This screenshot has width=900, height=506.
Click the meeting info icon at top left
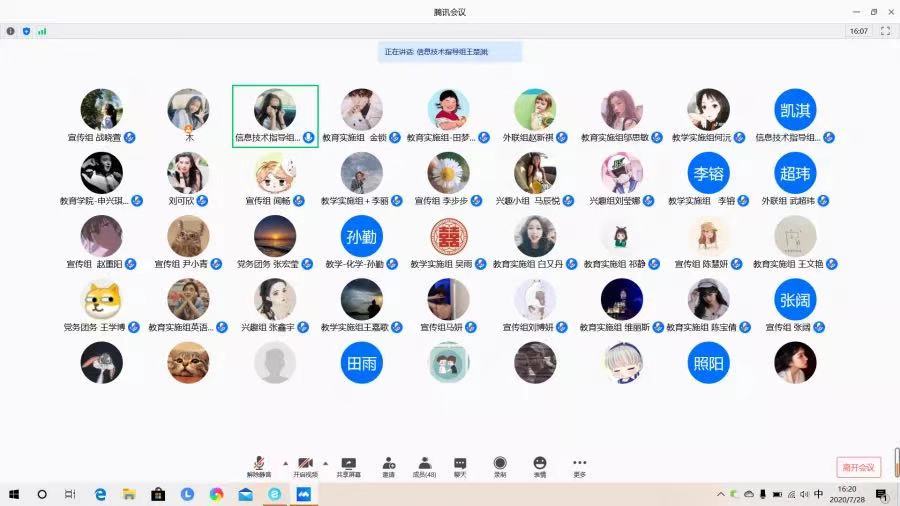(x=11, y=31)
